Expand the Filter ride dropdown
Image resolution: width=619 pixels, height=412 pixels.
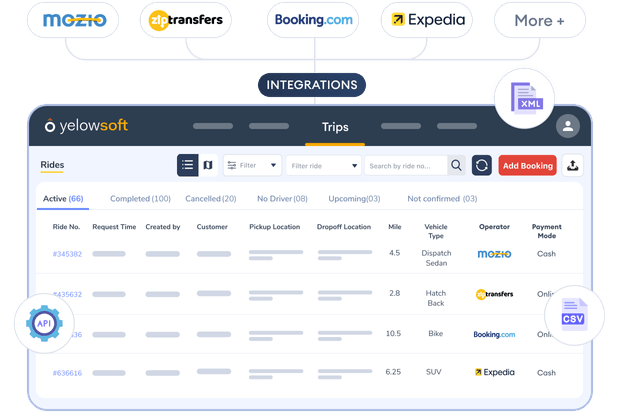(323, 166)
